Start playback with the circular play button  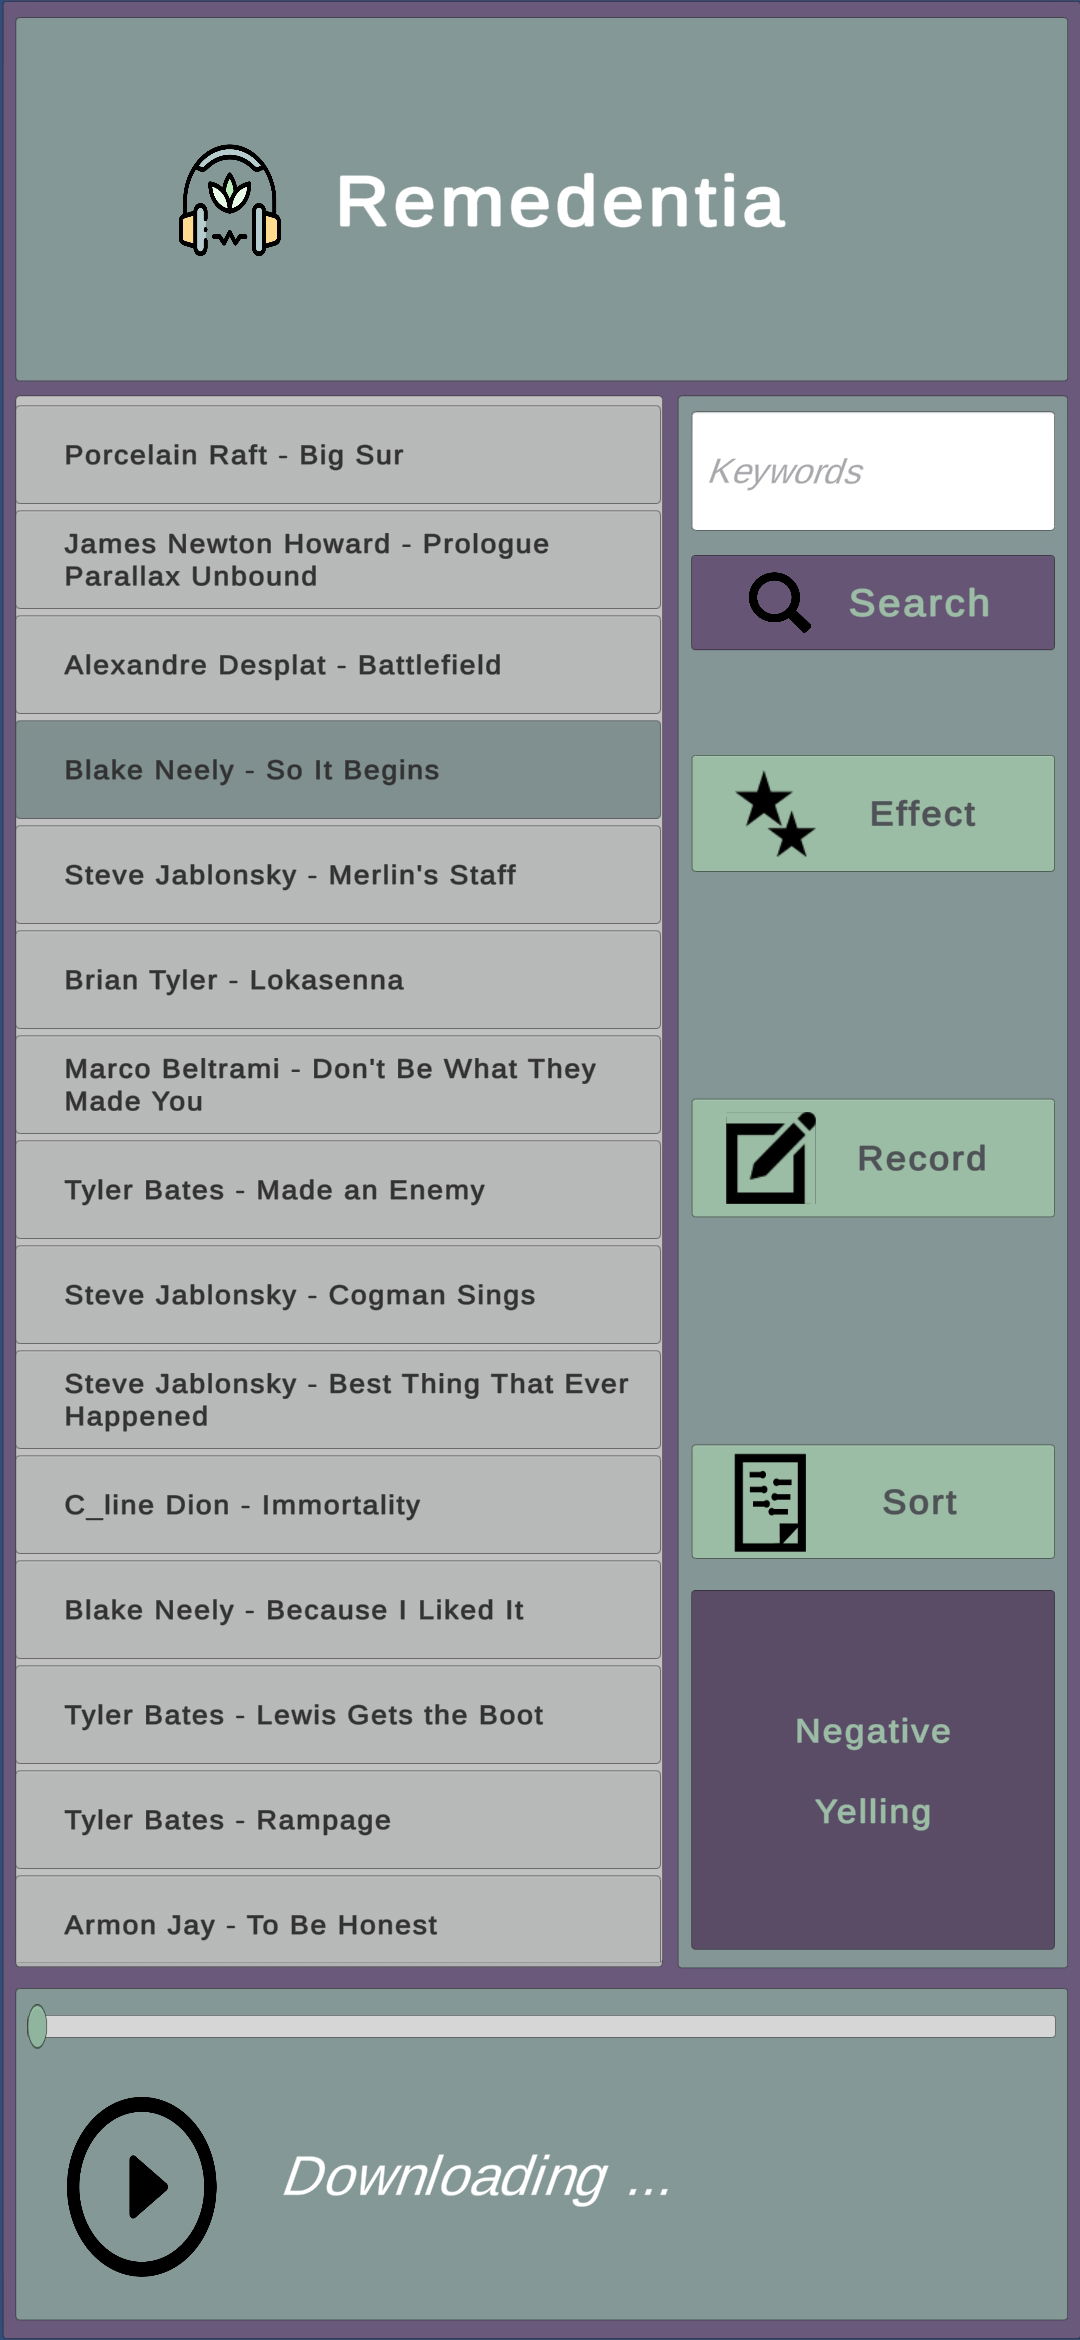142,2186
